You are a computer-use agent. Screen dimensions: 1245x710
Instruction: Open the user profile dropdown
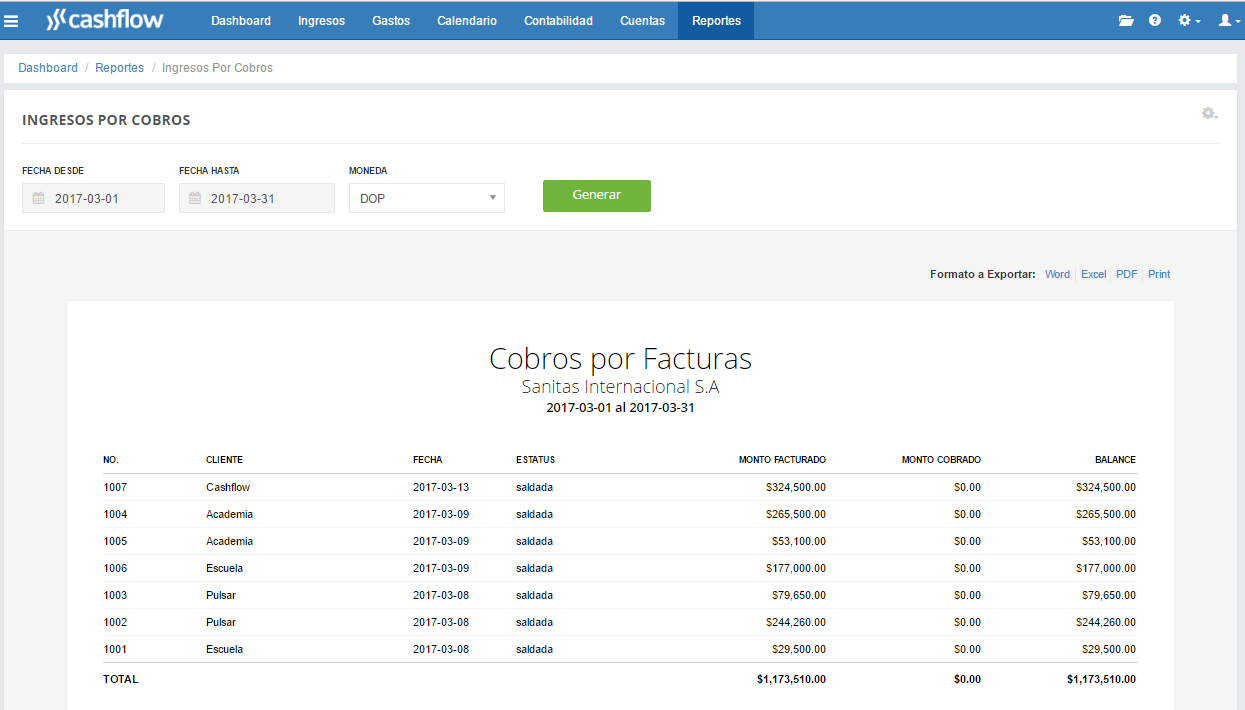(x=1229, y=20)
